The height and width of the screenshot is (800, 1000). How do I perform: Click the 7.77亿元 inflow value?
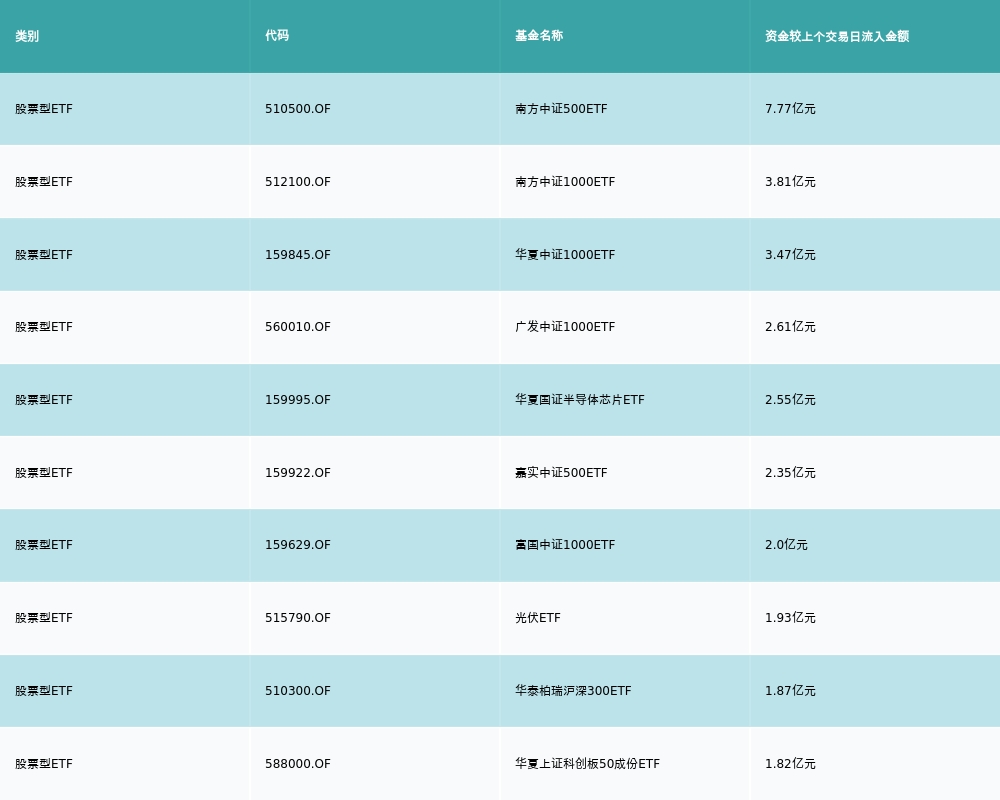click(790, 109)
